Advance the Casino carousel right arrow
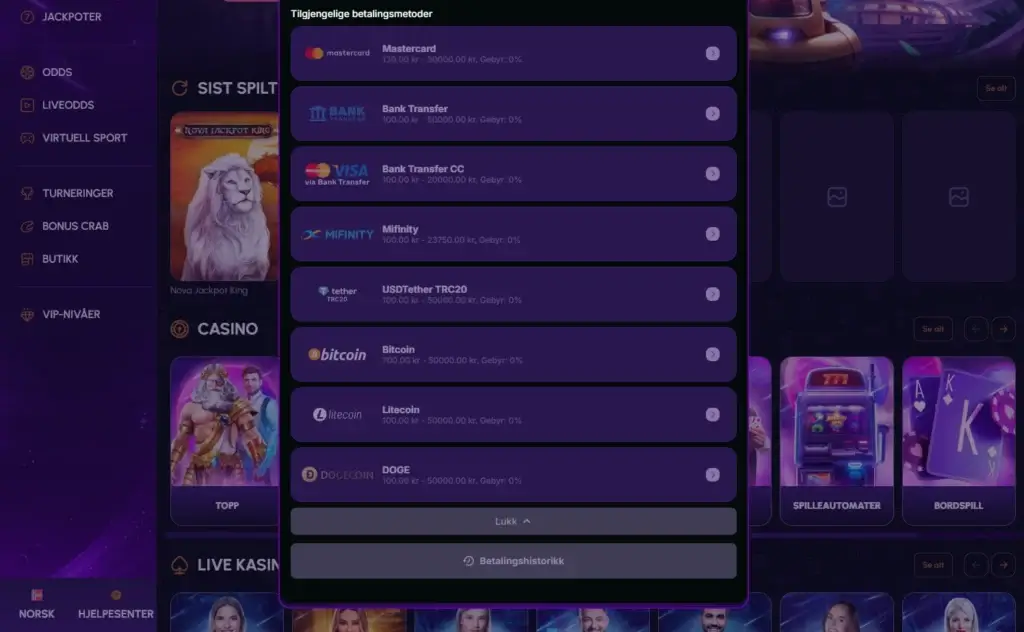This screenshot has height=632, width=1024. click(x=1003, y=329)
